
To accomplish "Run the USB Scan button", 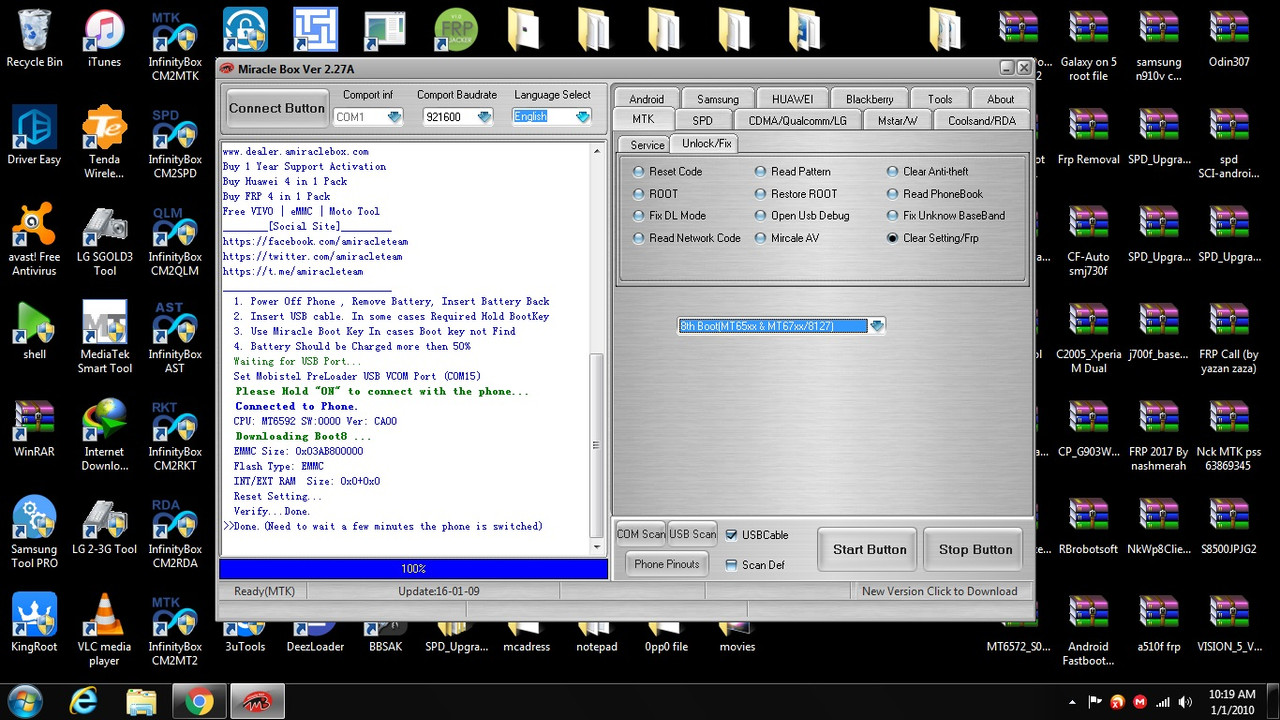I will click(x=692, y=534).
